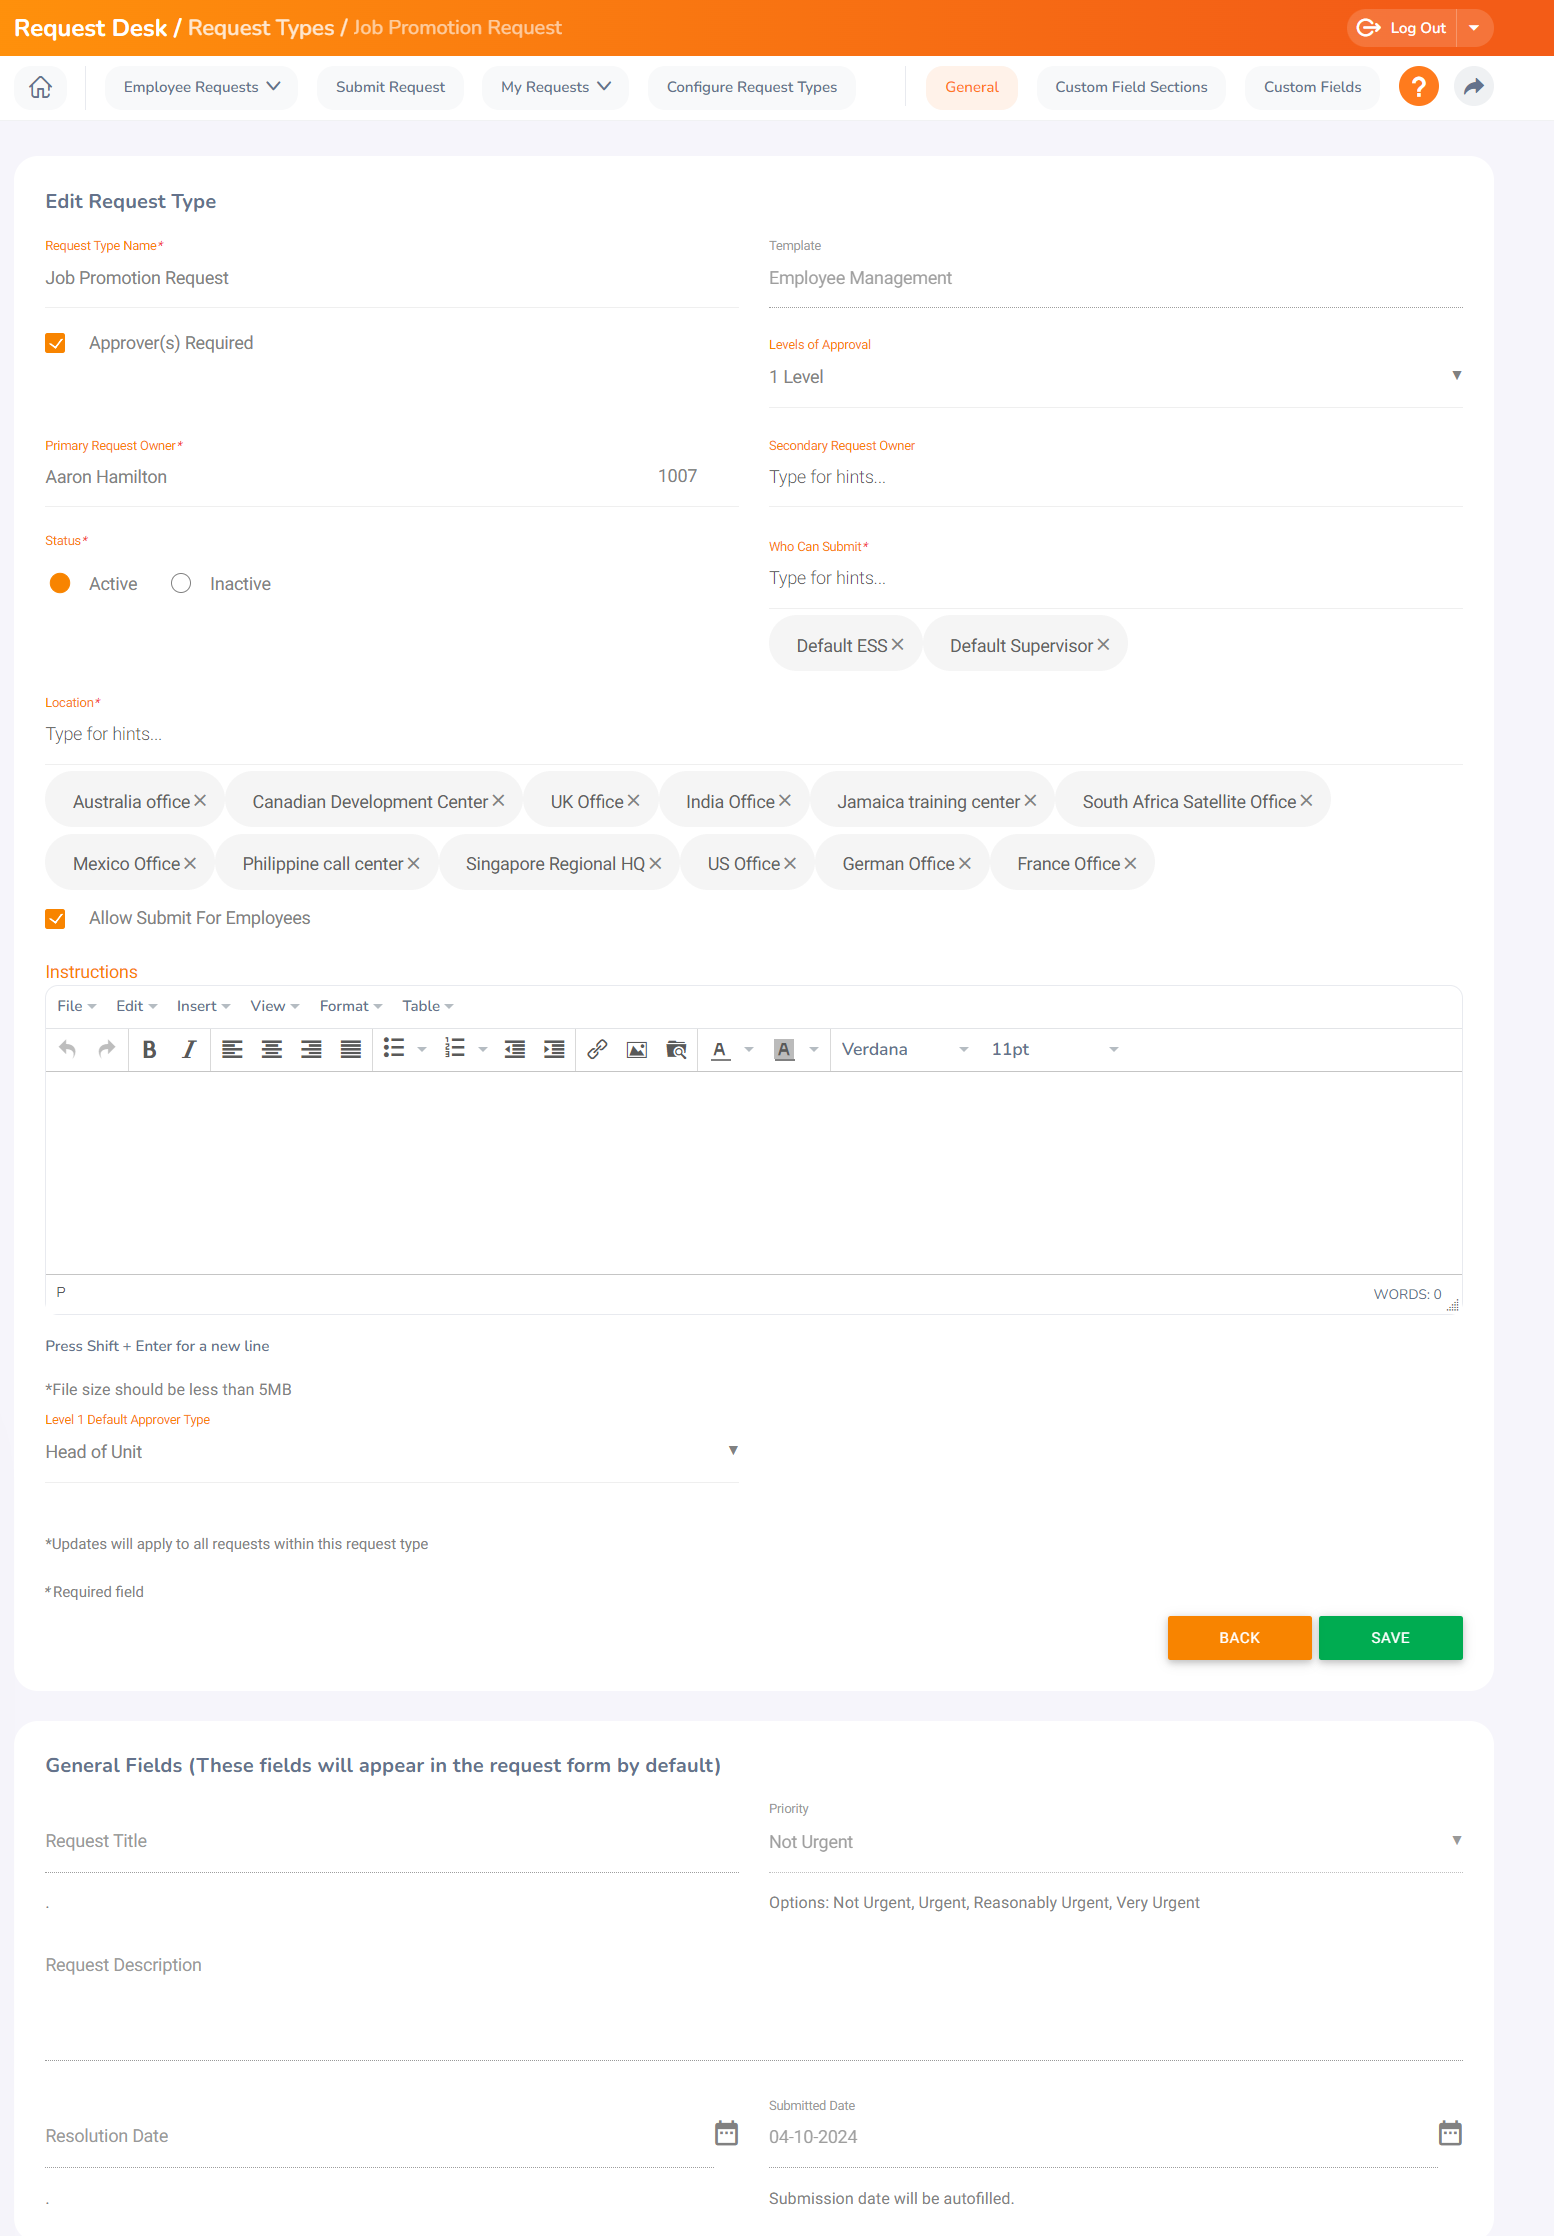Toggle Approver(s) Required checkbox
The image size is (1554, 2236).
click(56, 343)
